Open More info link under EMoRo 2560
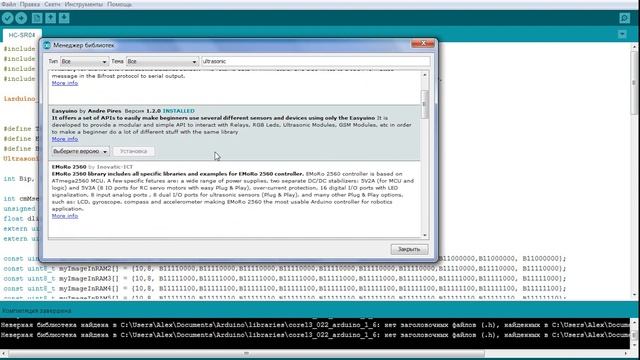The height and width of the screenshot is (360, 640). click(x=65, y=216)
